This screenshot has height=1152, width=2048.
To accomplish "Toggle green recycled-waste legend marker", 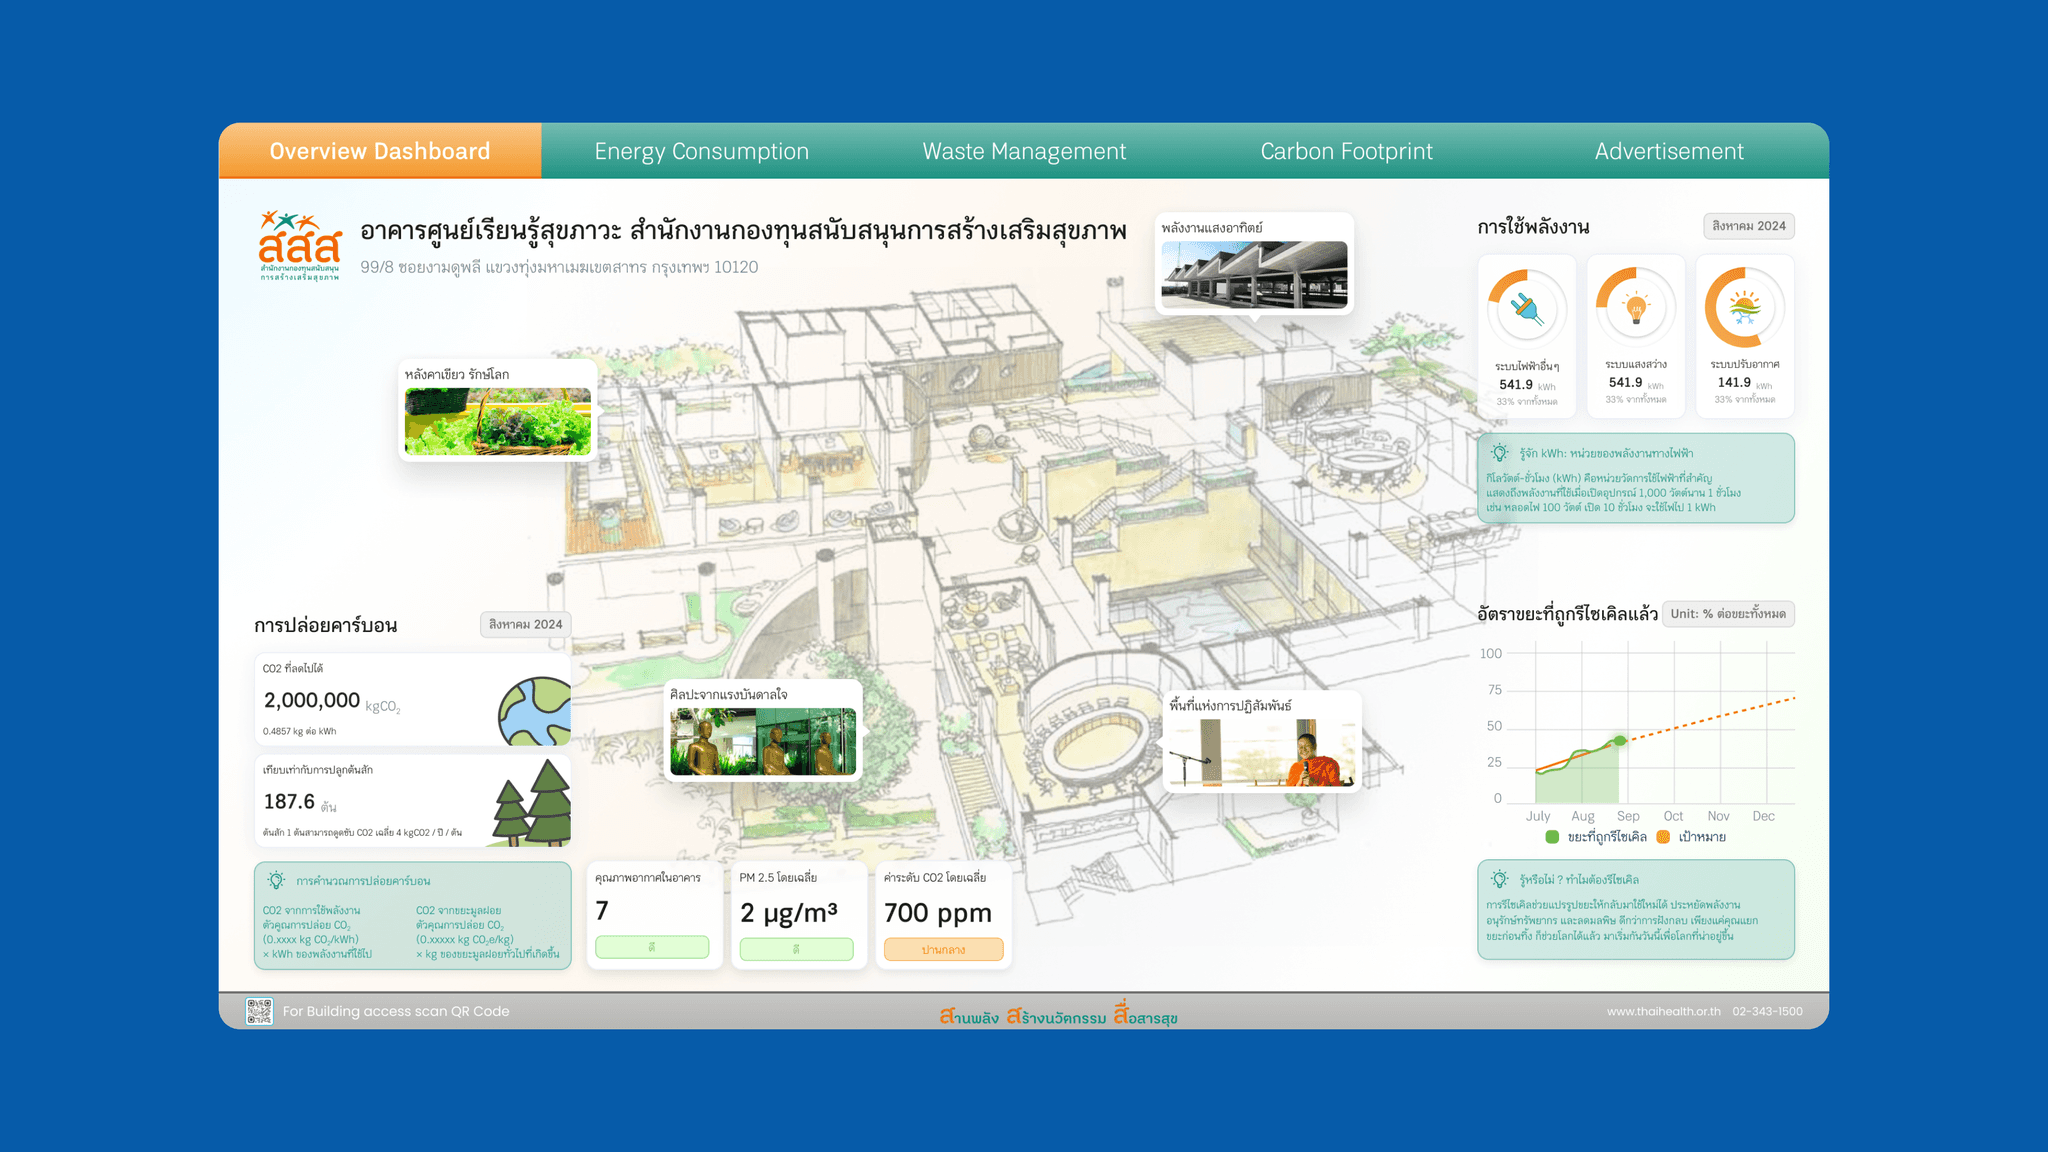I will [x=1552, y=837].
